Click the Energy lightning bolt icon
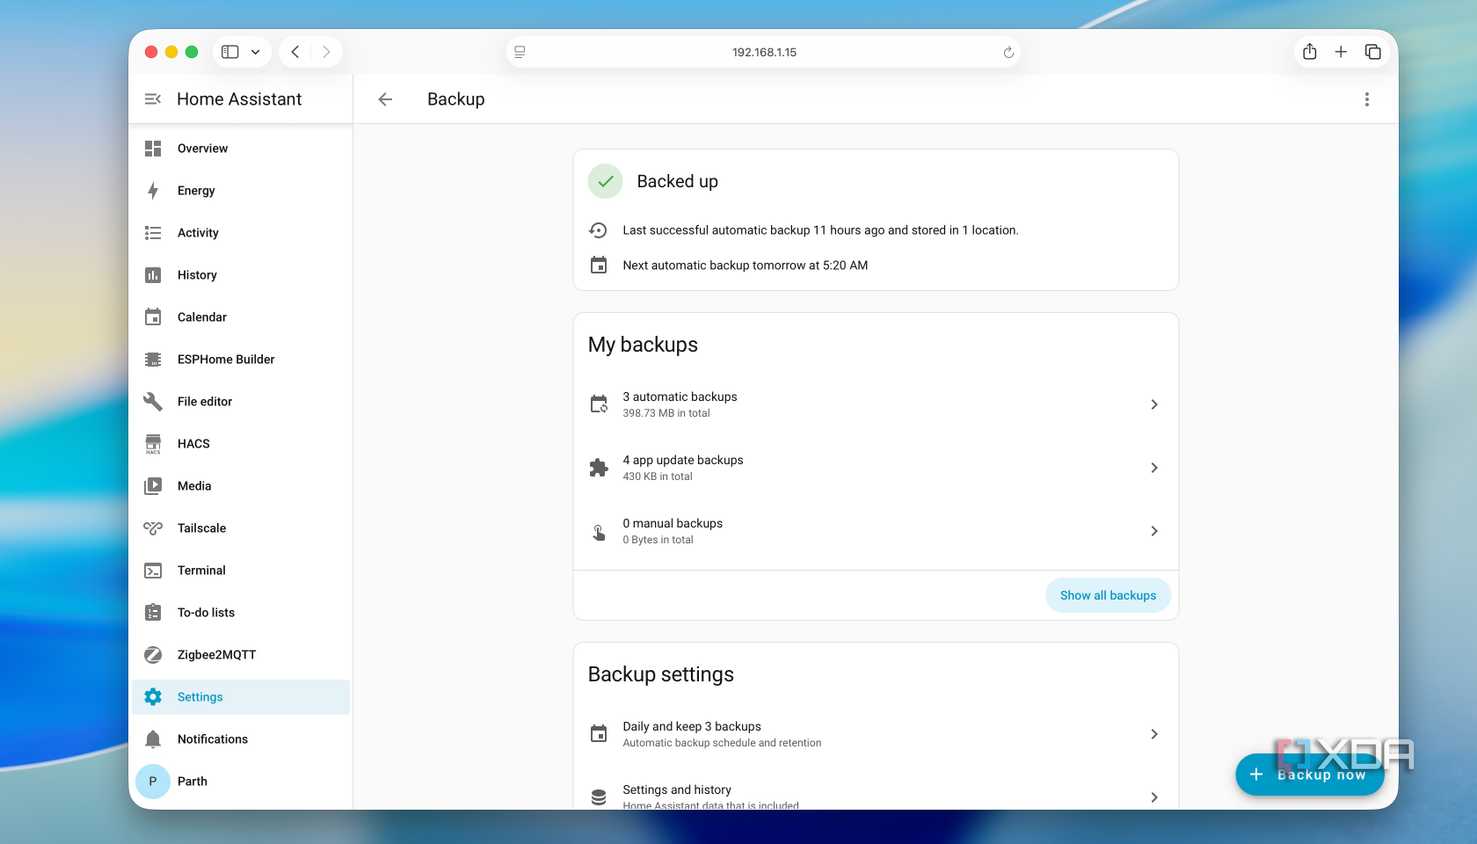1477x844 pixels. click(153, 190)
